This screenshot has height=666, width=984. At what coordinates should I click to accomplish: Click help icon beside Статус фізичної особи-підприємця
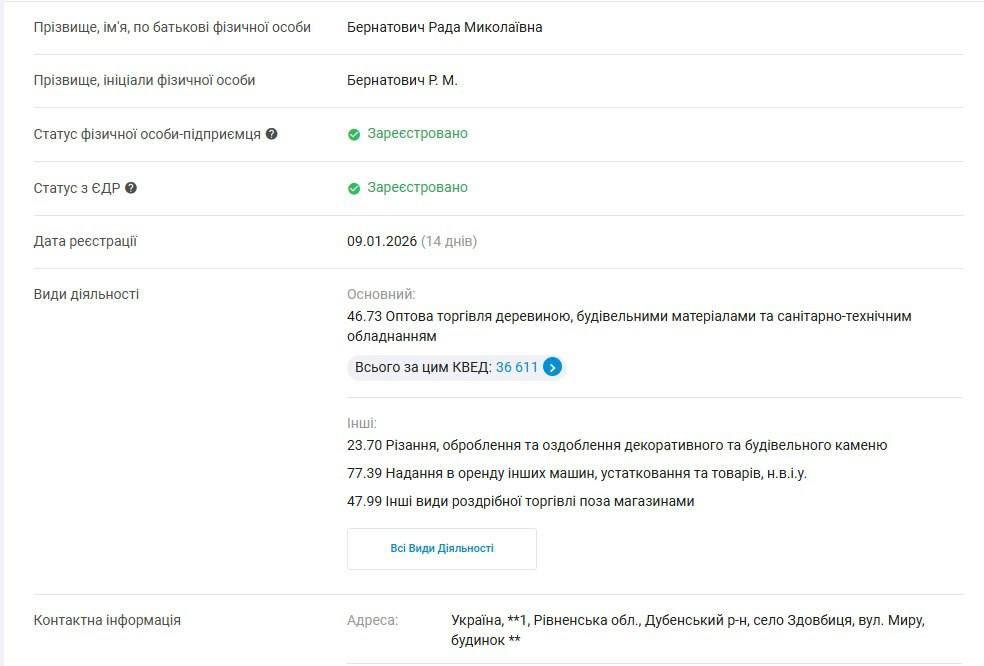[272, 134]
